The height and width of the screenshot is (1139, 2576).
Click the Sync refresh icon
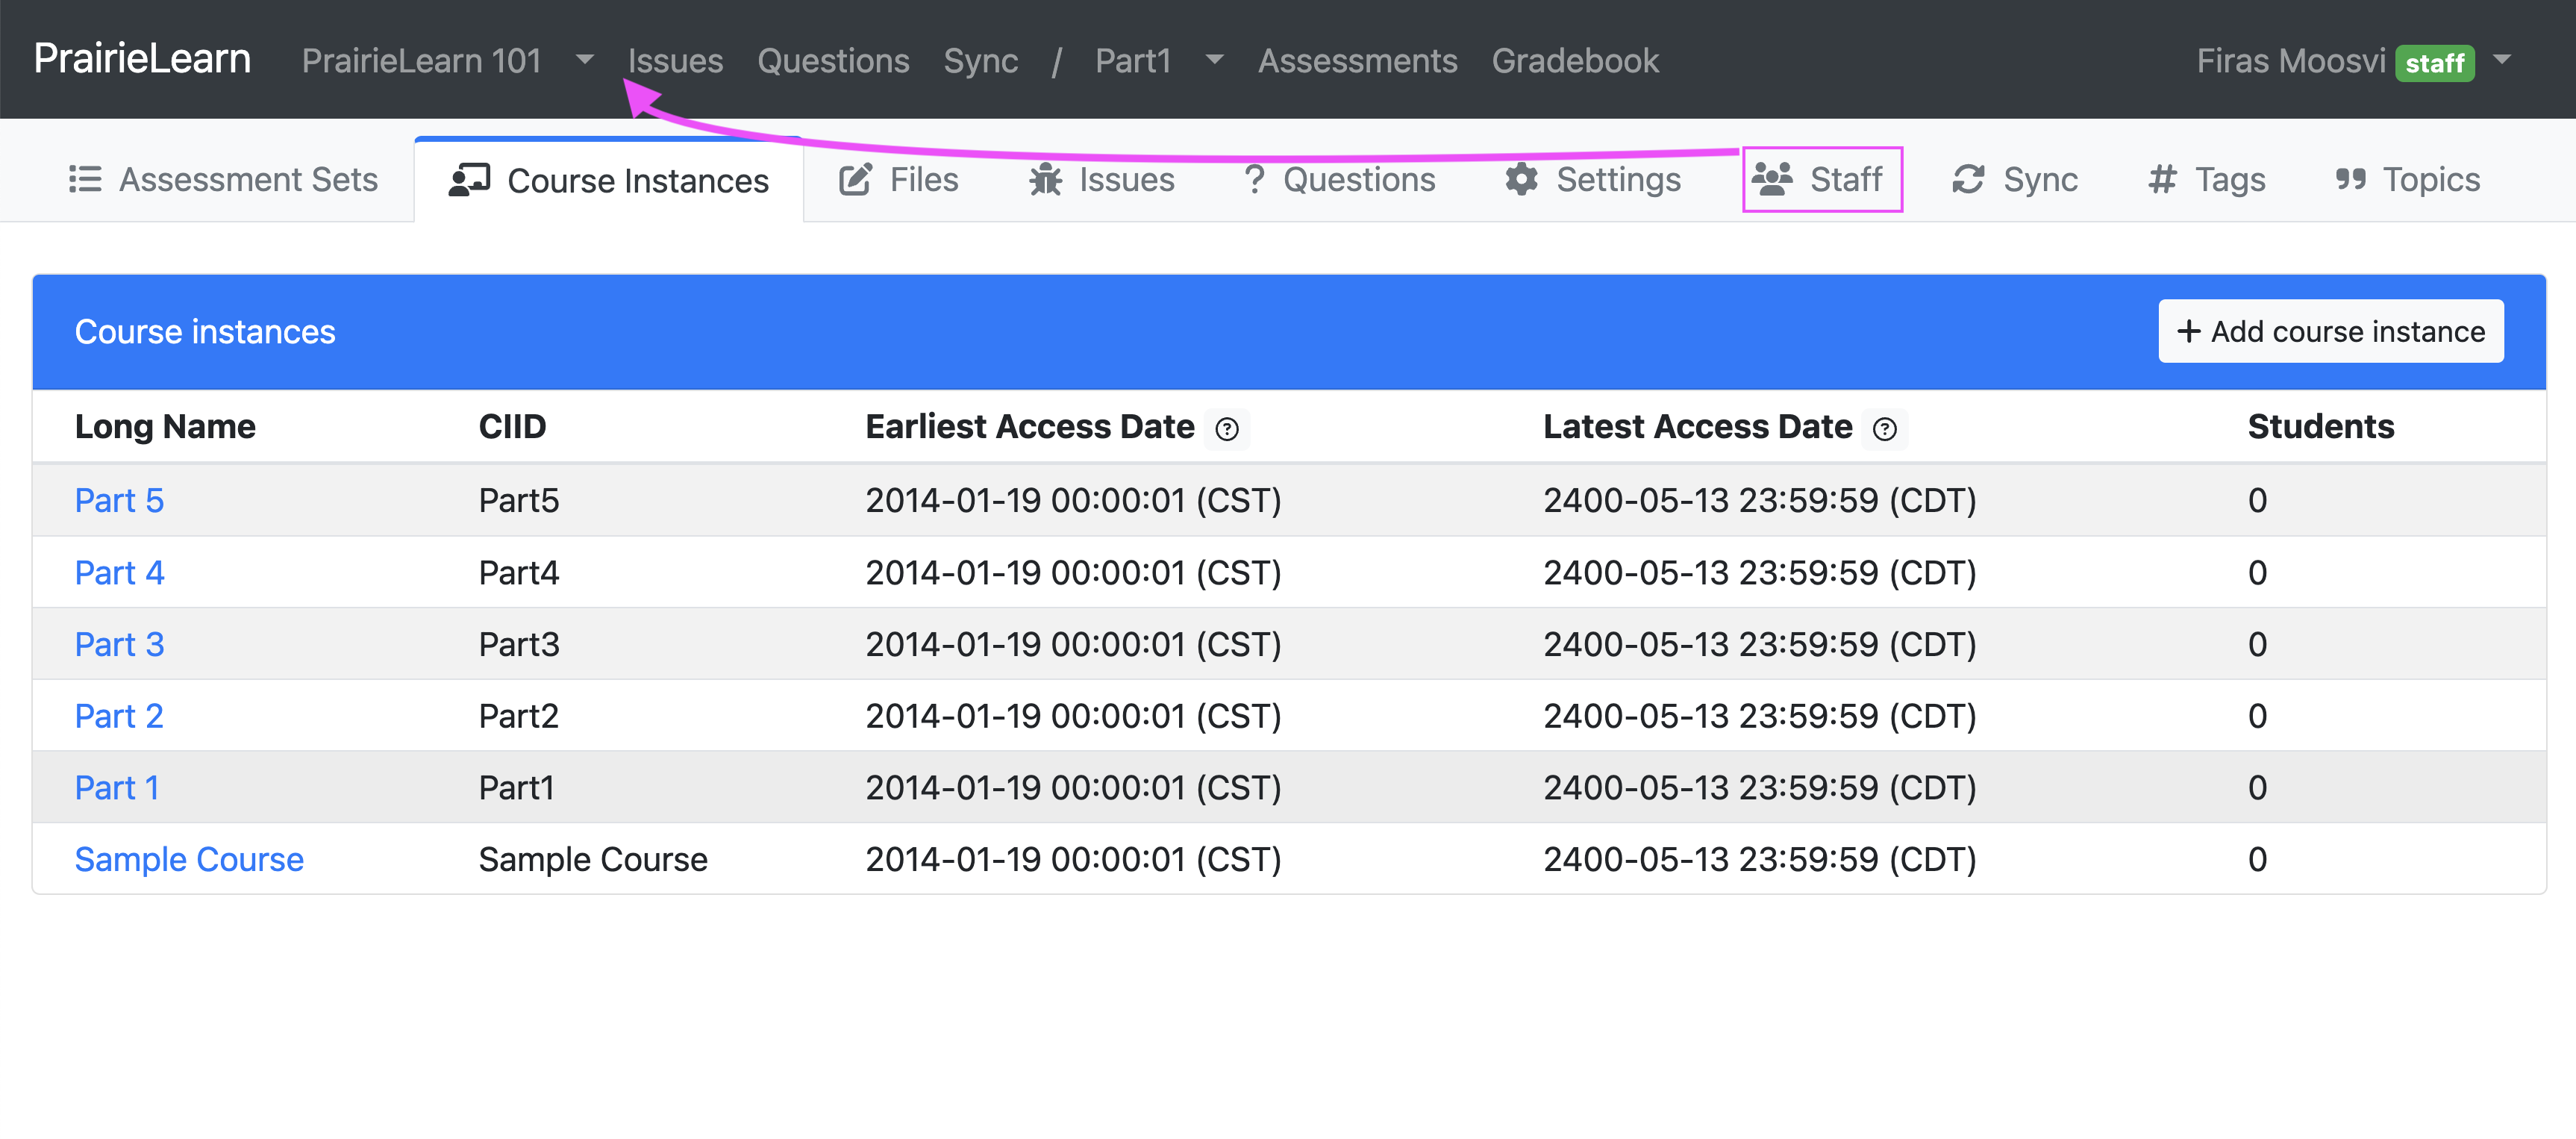pyautogui.click(x=1968, y=179)
